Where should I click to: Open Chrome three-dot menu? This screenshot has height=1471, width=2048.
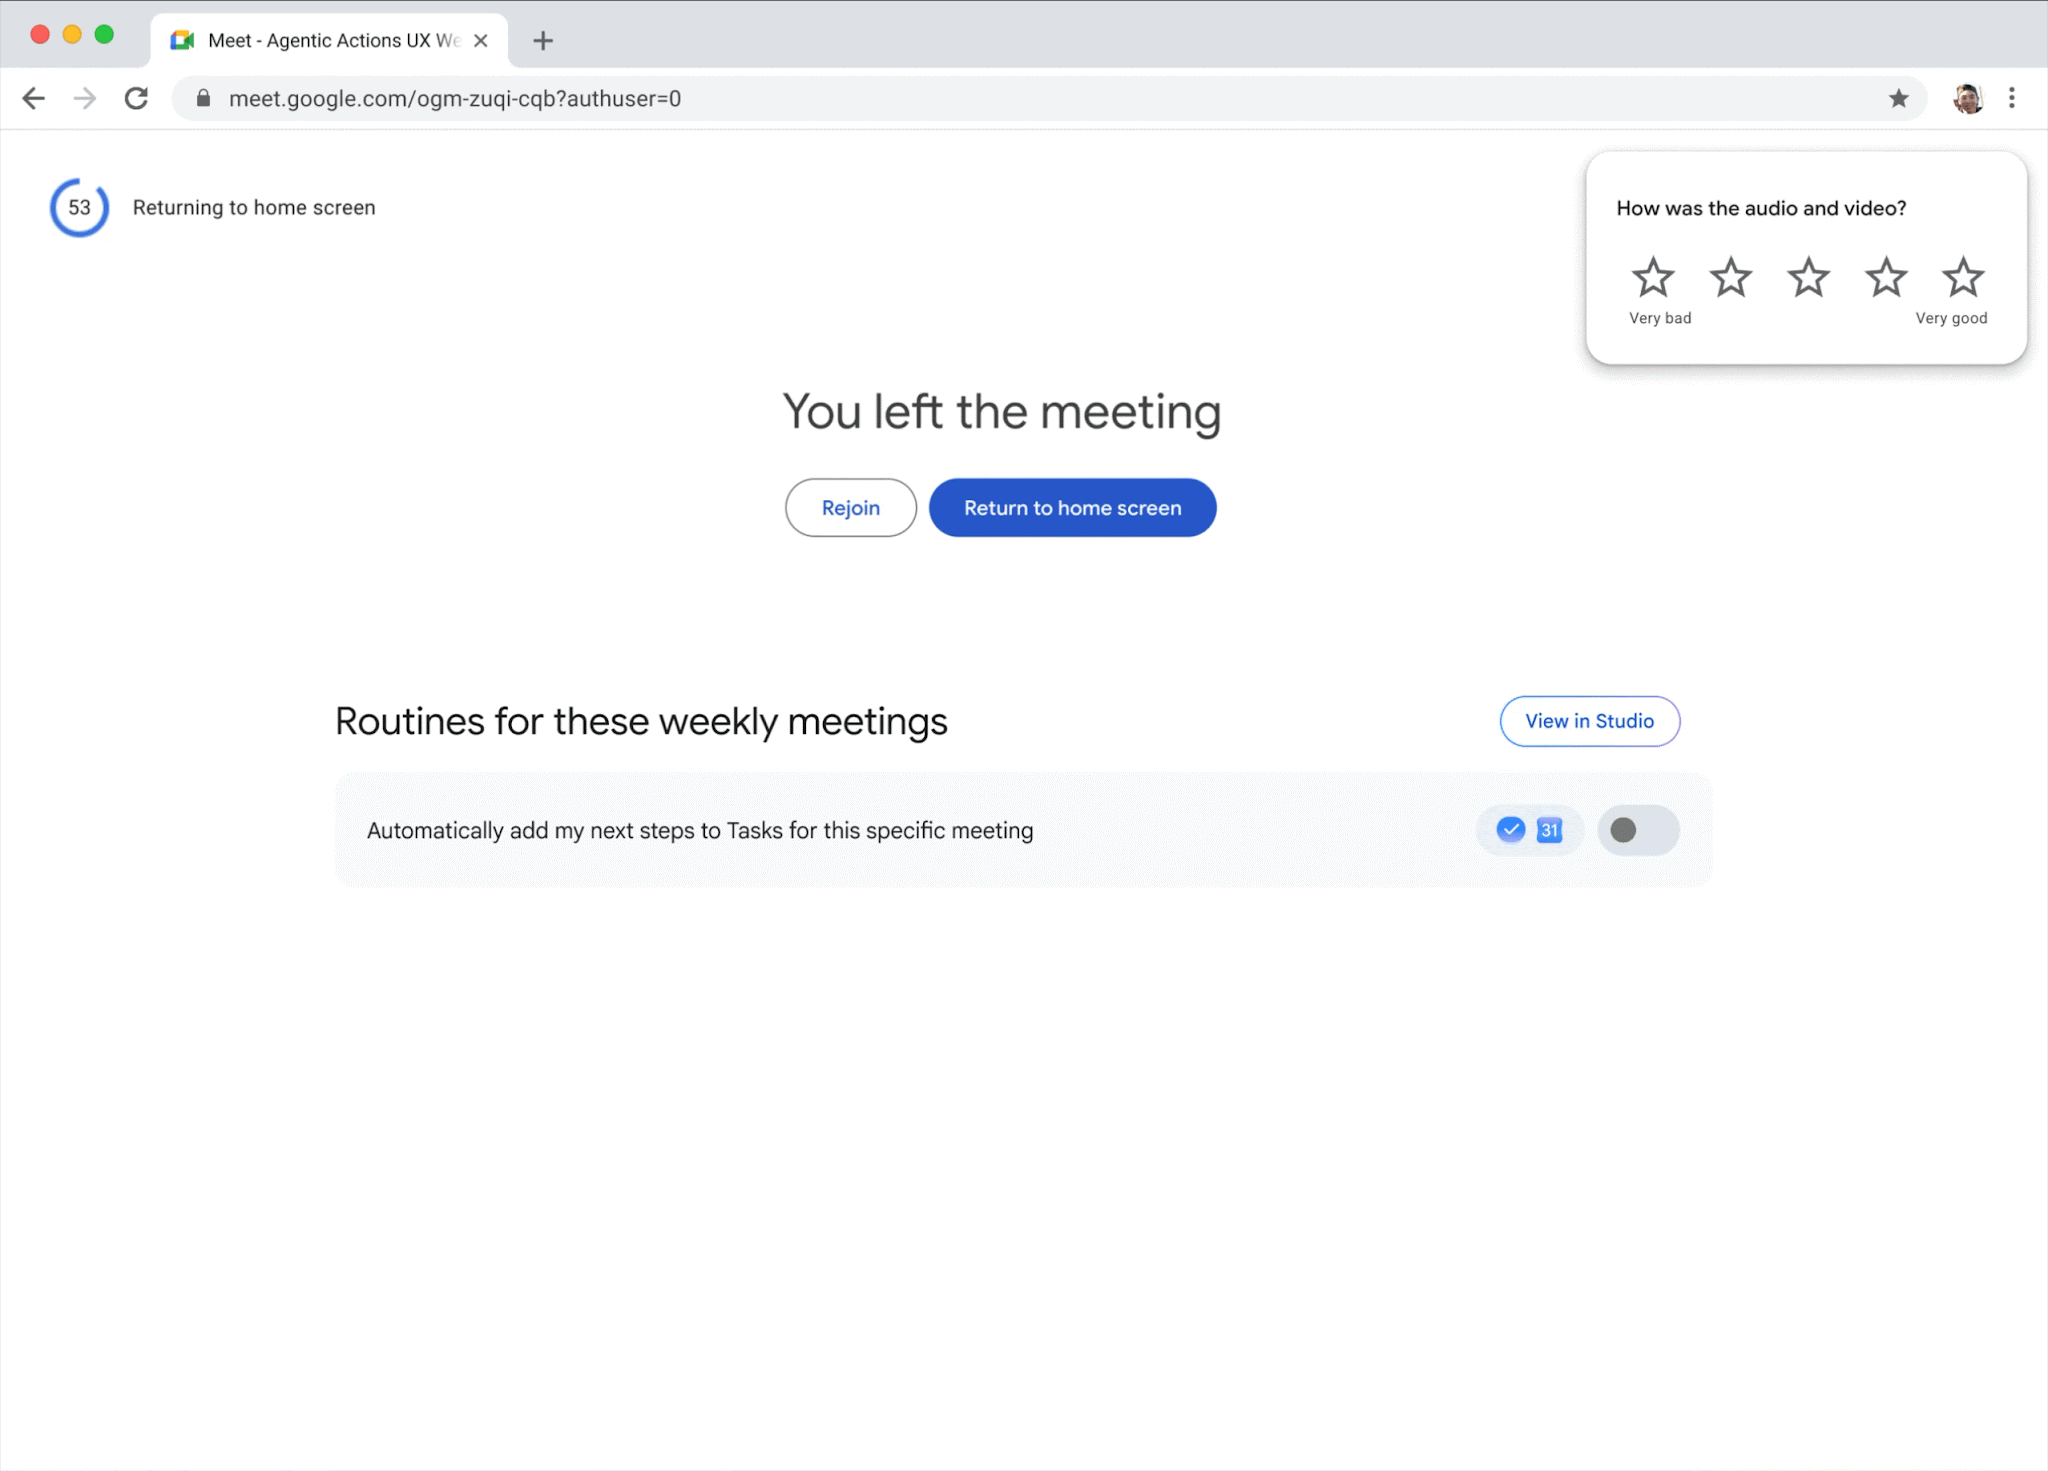[x=2012, y=98]
